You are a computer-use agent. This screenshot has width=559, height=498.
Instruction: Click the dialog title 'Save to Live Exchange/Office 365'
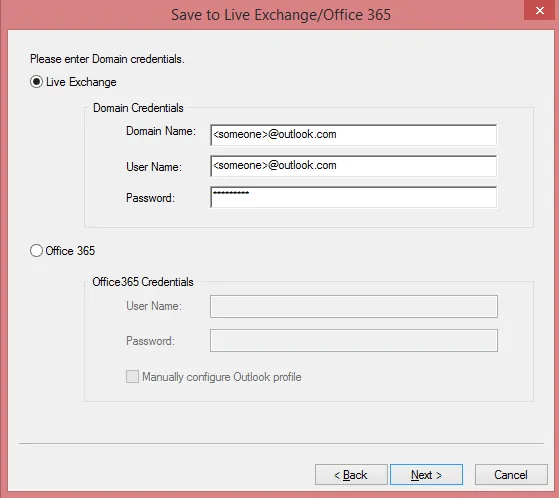pyautogui.click(x=281, y=15)
